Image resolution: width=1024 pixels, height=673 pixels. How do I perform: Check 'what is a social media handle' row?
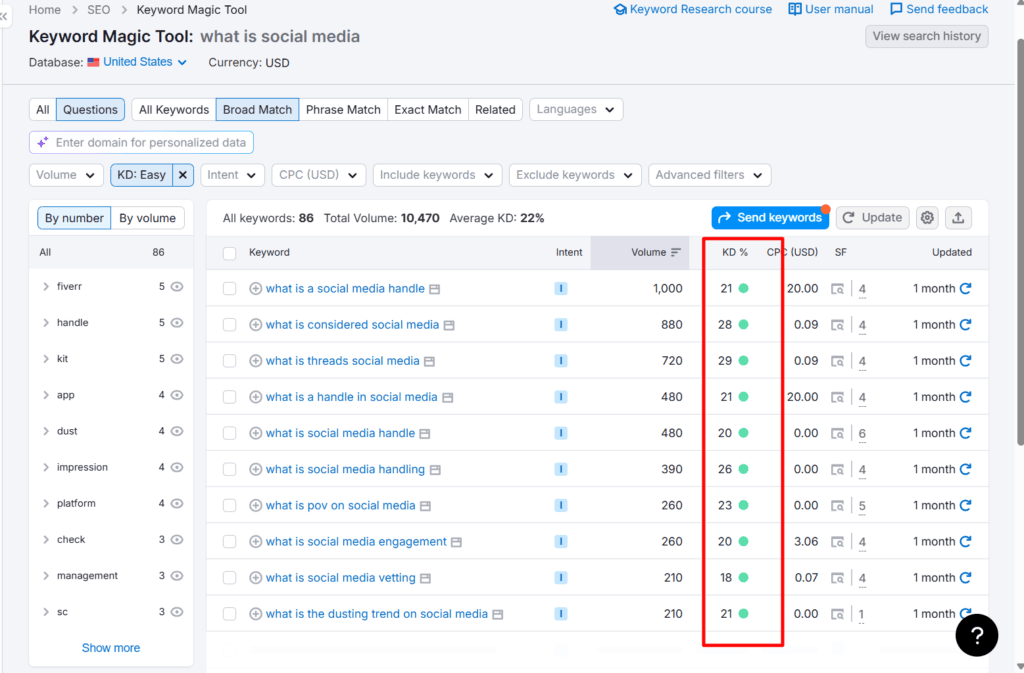pos(229,289)
